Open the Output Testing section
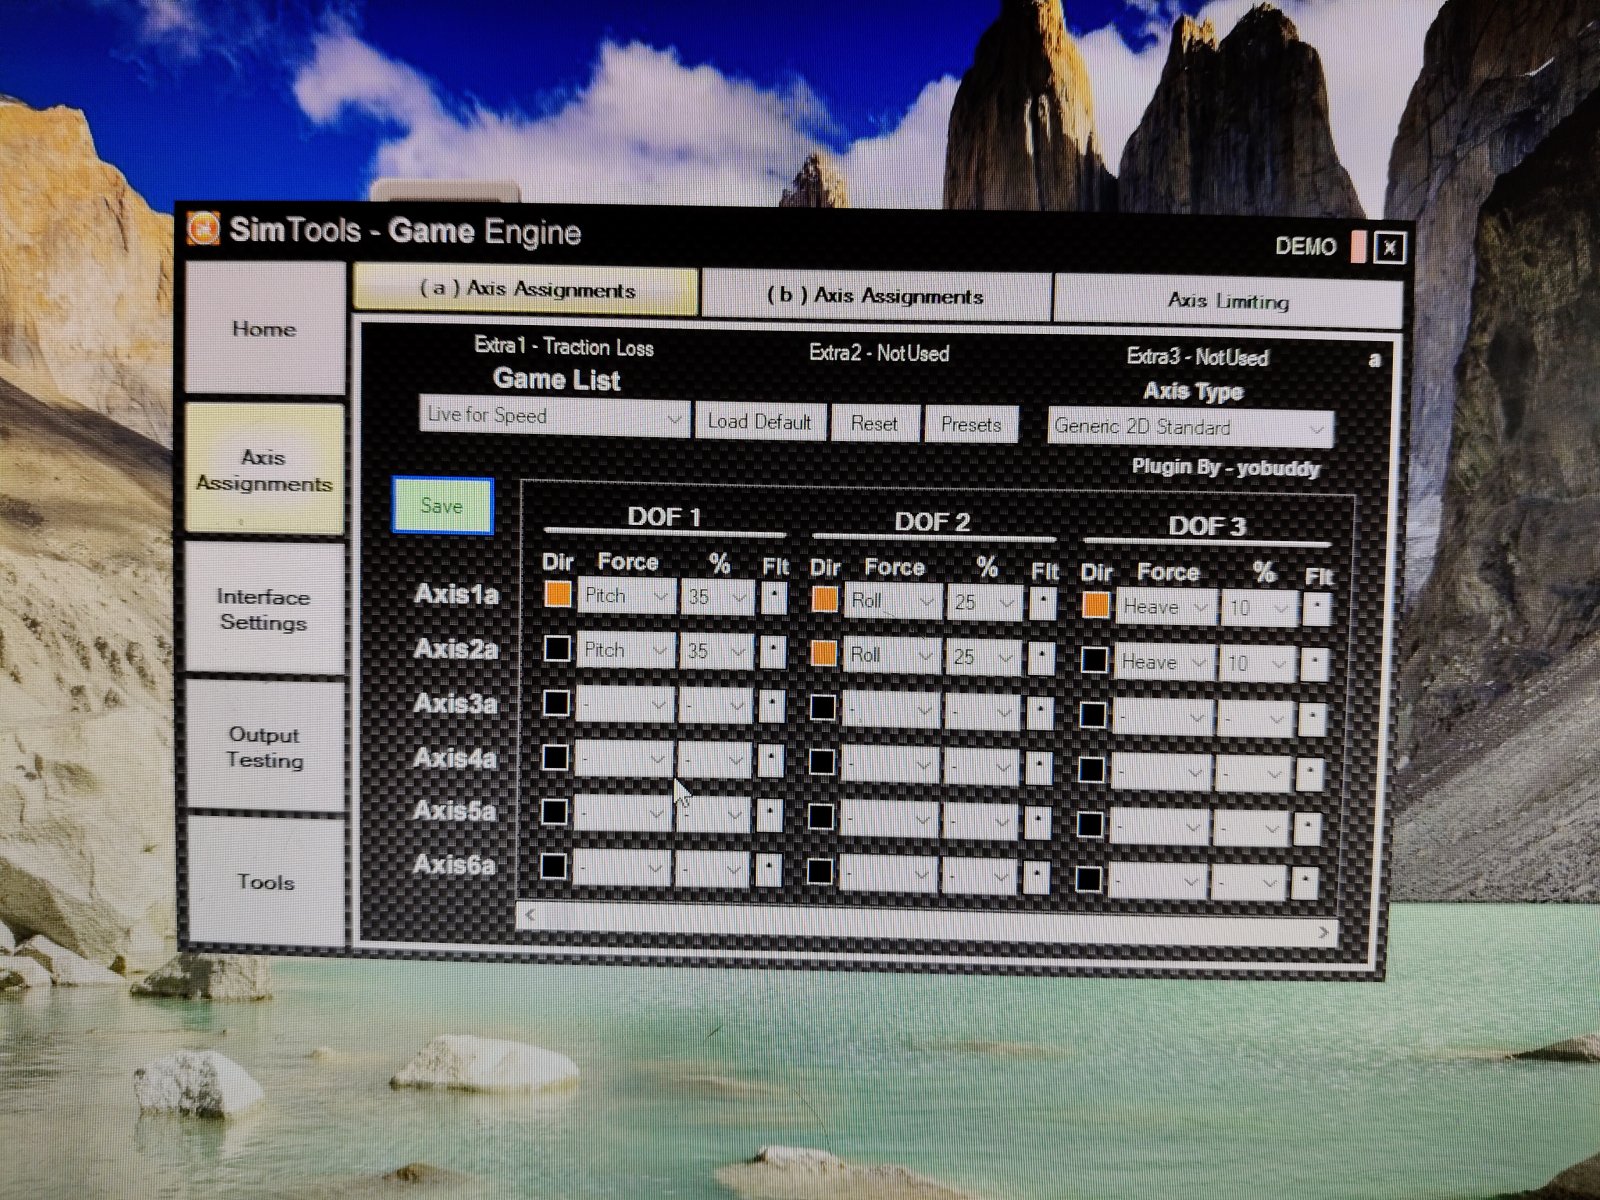This screenshot has height=1200, width=1600. [265, 746]
